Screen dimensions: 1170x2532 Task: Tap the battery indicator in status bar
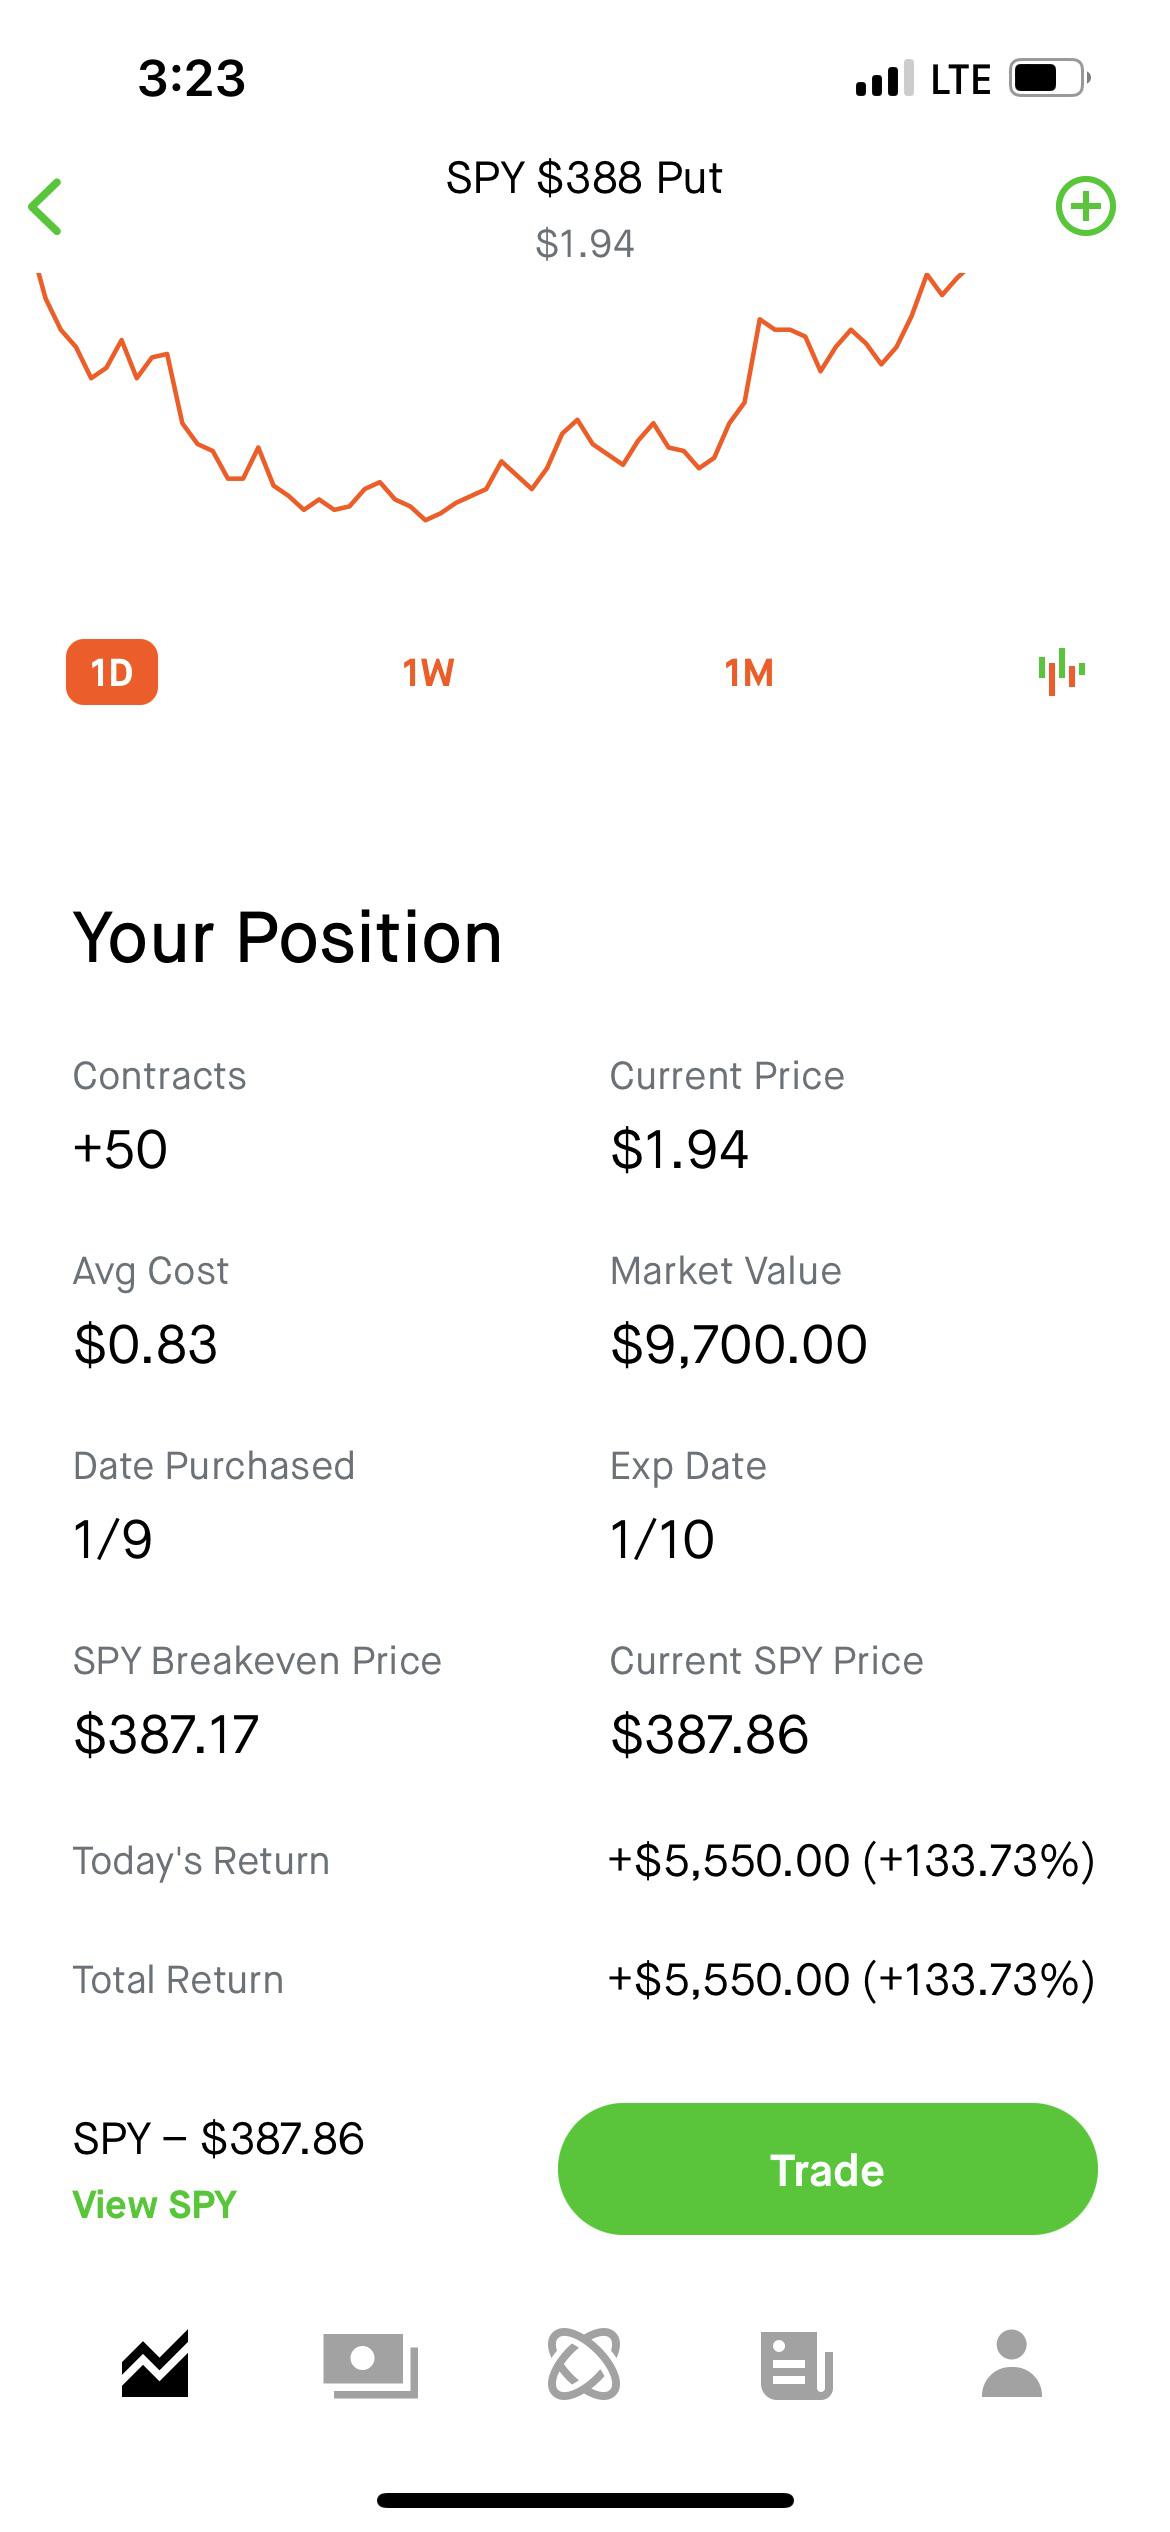click(1048, 78)
